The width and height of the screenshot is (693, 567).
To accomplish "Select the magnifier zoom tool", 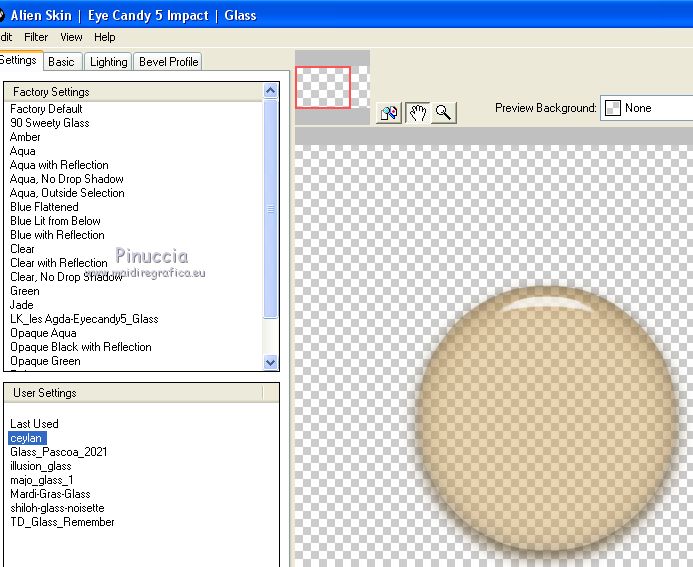I will tap(443, 113).
